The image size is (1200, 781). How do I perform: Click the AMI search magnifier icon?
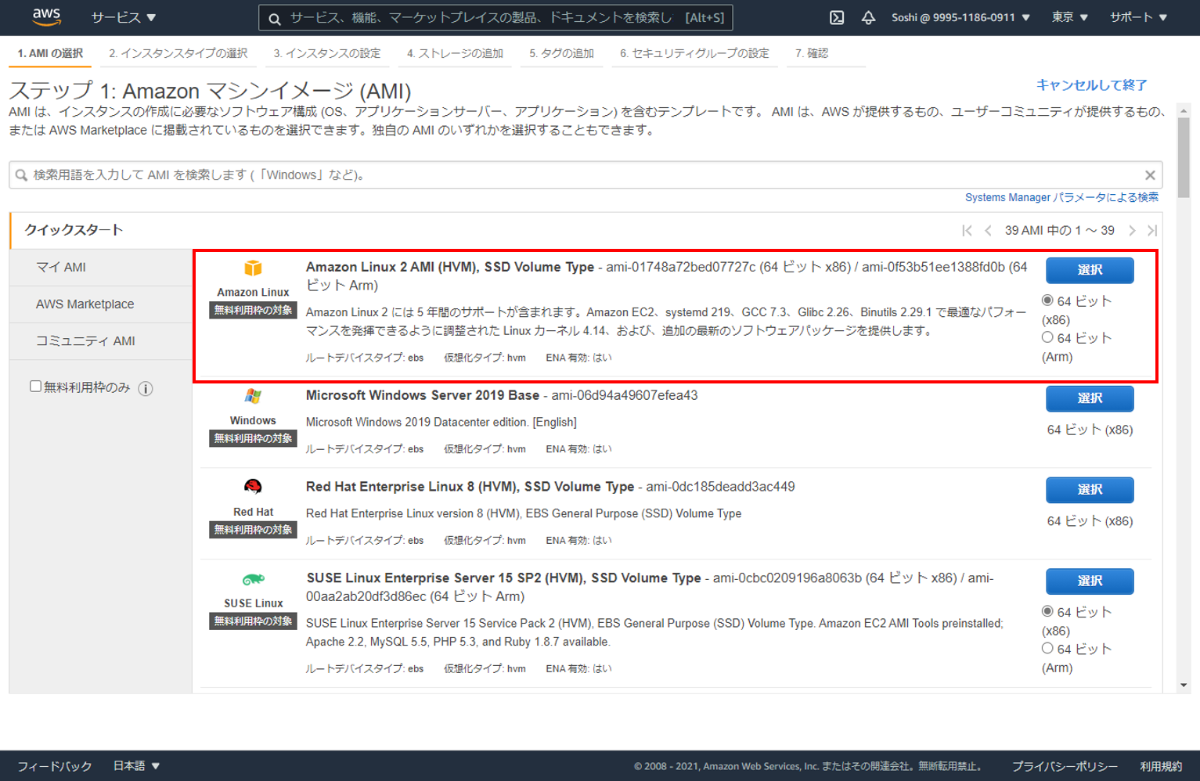pyautogui.click(x=21, y=175)
